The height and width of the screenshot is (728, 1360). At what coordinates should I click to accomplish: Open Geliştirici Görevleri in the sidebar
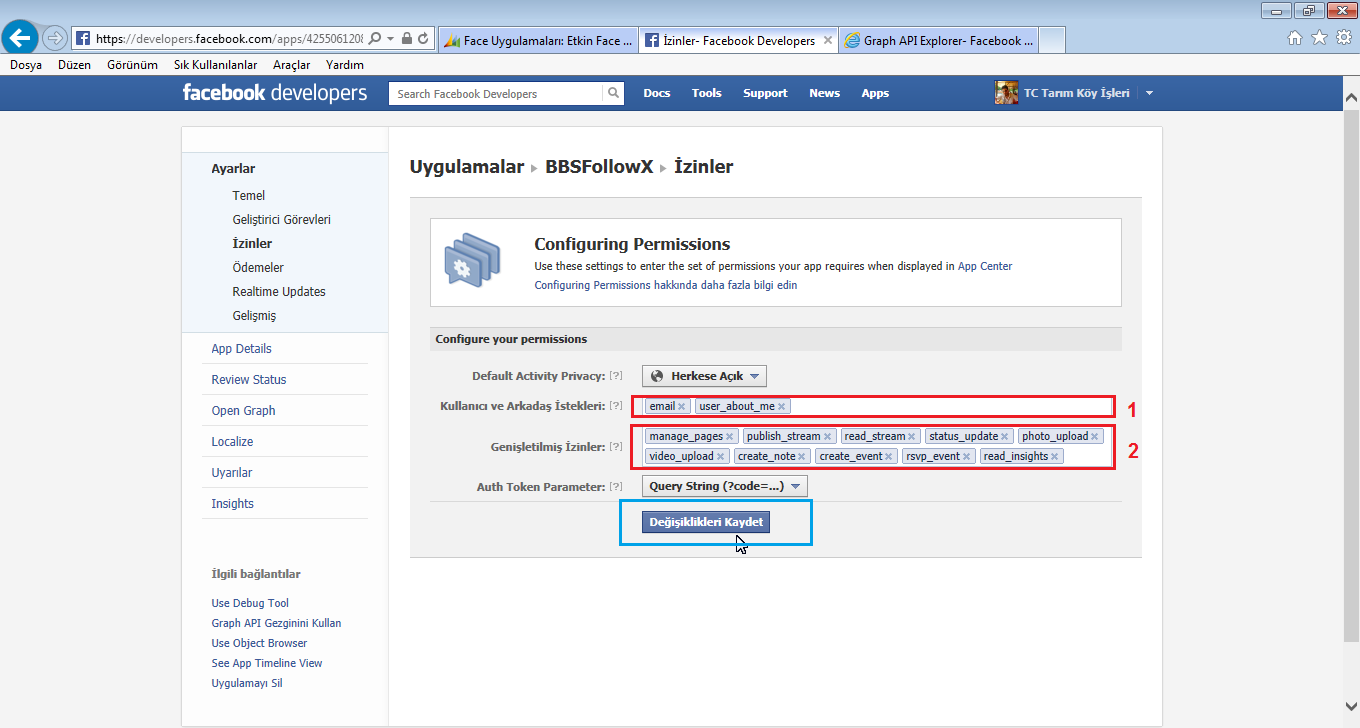point(281,220)
